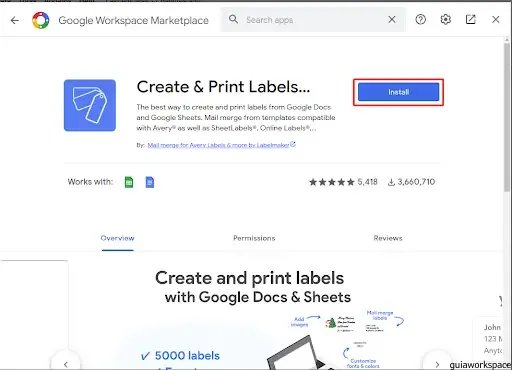Show next screenshot with right chevron
The height and width of the screenshot is (370, 512).
click(x=437, y=364)
